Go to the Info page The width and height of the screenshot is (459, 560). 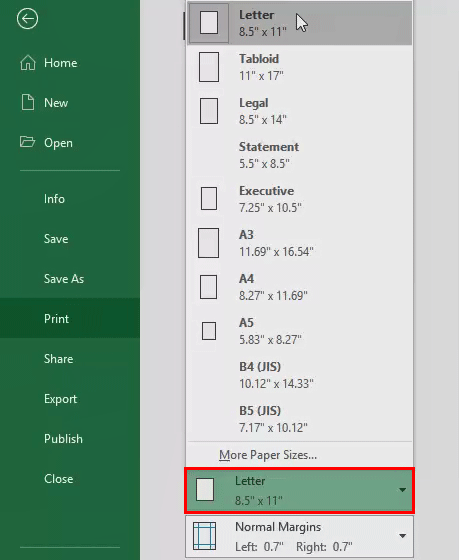[x=70, y=199]
